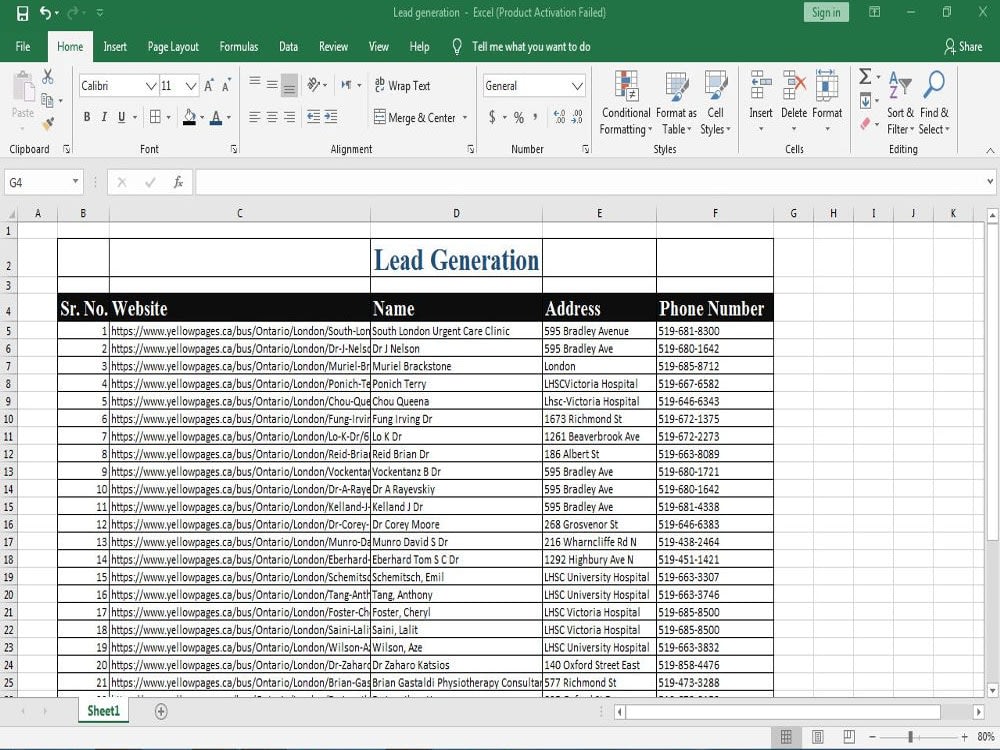This screenshot has width=1000, height=750.
Task: Click the Borders grid icon
Action: click(x=155, y=117)
